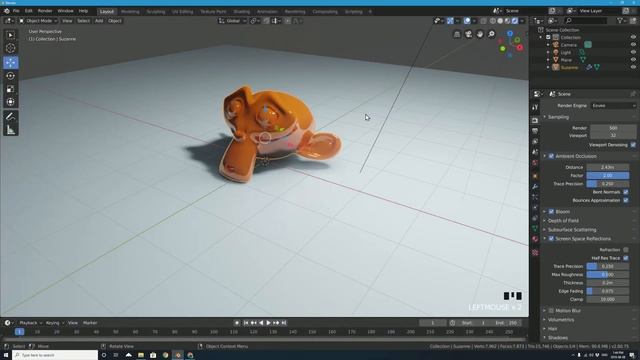The width and height of the screenshot is (640, 360).
Task: Toggle the Viewport Denoising checkbox
Action: coord(633,145)
